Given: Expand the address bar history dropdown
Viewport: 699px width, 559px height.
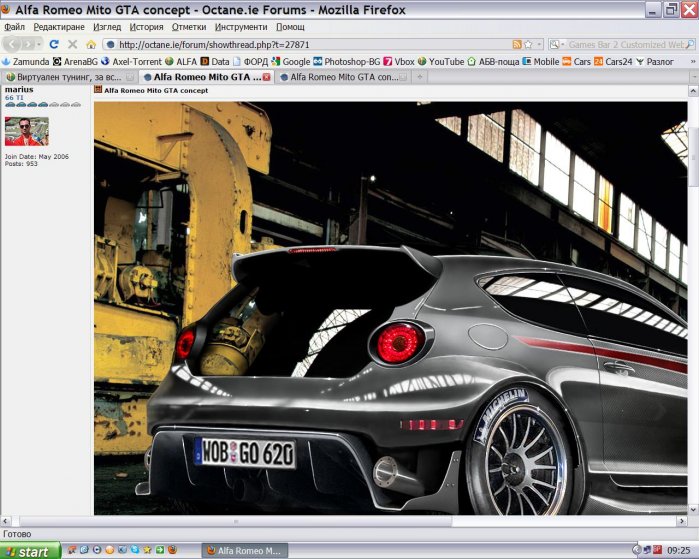Looking at the screenshot, I should coord(539,45).
